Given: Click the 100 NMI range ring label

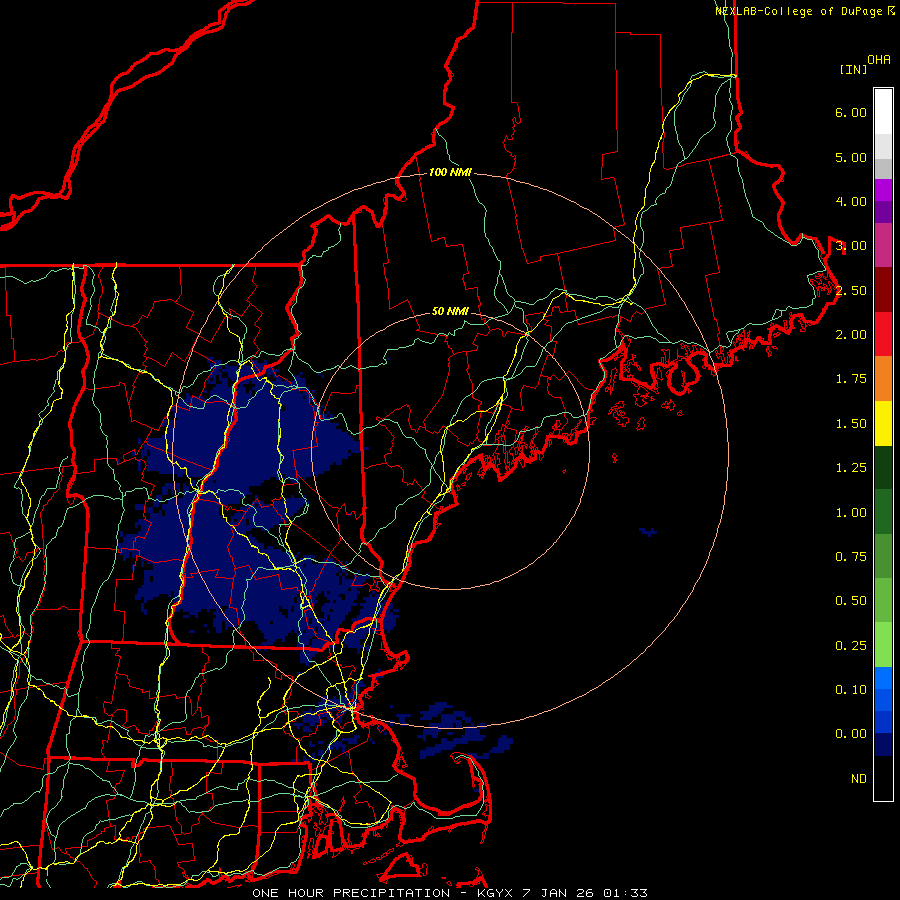Looking at the screenshot, I should click(450, 172).
